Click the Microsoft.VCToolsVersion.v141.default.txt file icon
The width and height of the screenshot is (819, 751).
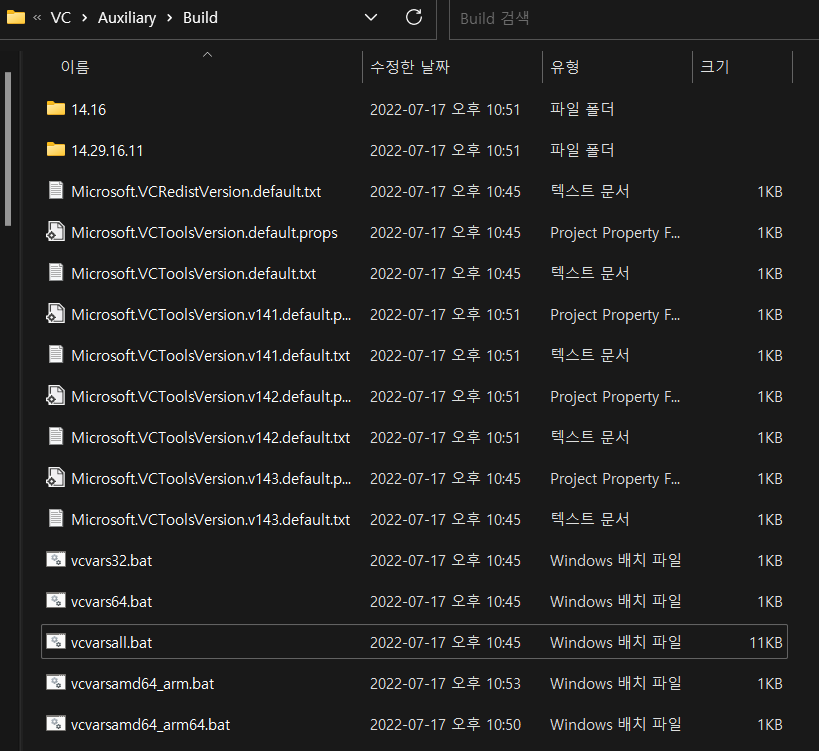pyautogui.click(x=56, y=354)
